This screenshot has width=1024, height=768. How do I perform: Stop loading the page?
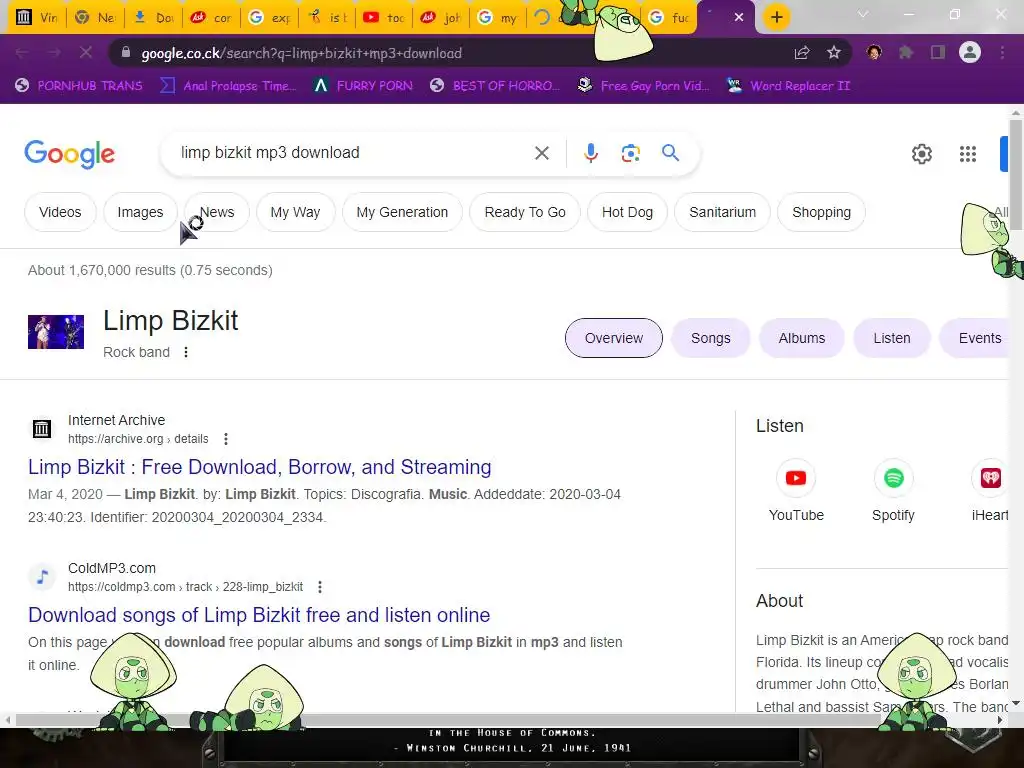[86, 52]
